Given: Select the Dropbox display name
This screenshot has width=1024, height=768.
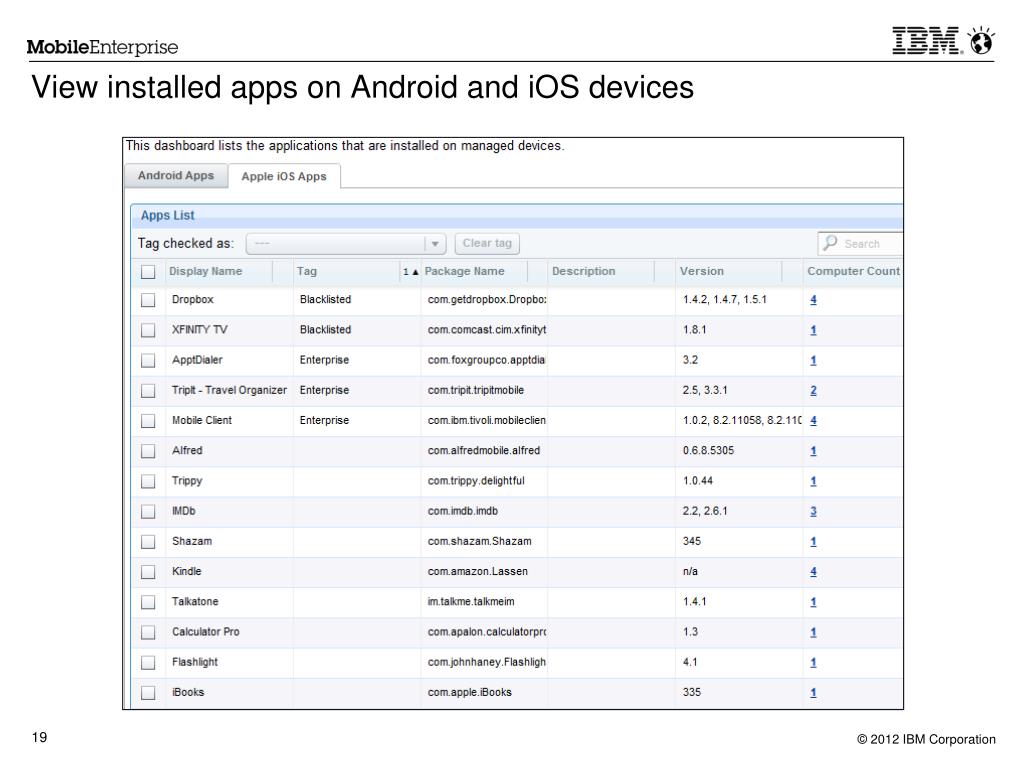Looking at the screenshot, I should [x=193, y=300].
